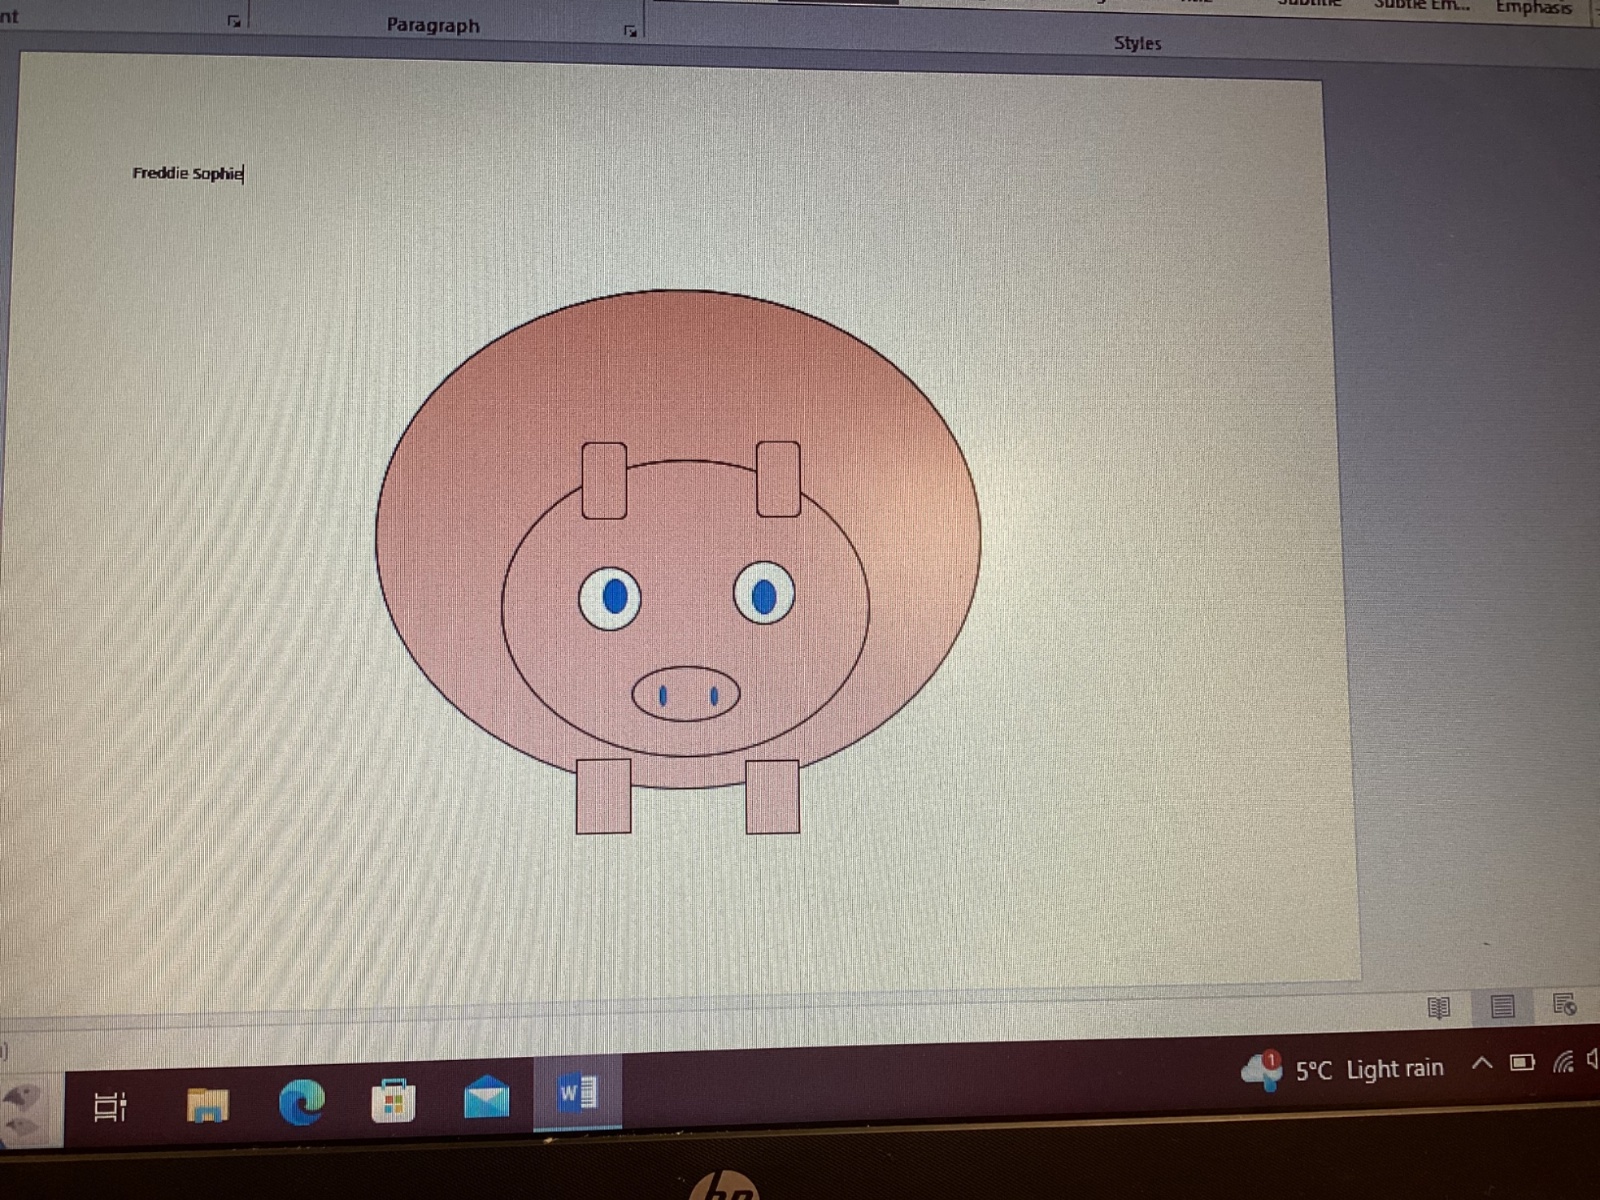Image resolution: width=1600 pixels, height=1200 pixels.
Task: Switch to Print Layout view
Action: [1501, 1006]
